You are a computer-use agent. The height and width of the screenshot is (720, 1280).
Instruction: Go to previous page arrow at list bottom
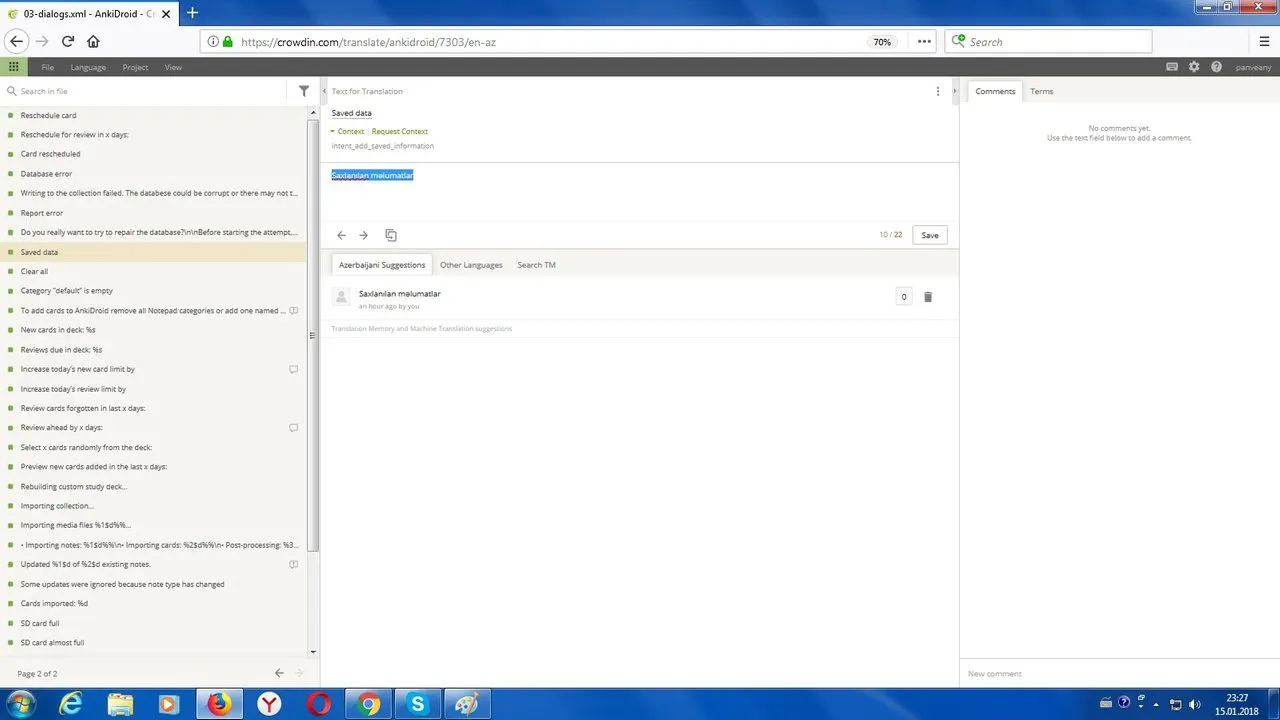(279, 674)
